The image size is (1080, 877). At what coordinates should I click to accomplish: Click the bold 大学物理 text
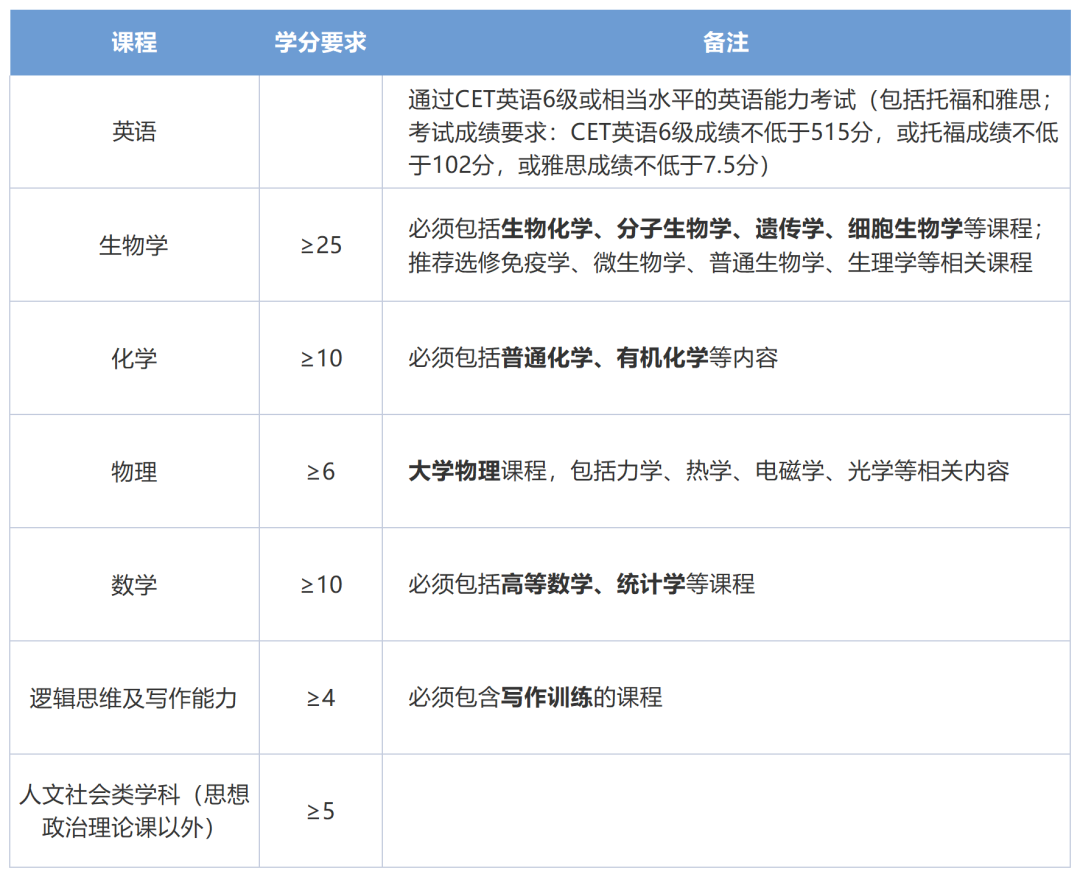454,471
